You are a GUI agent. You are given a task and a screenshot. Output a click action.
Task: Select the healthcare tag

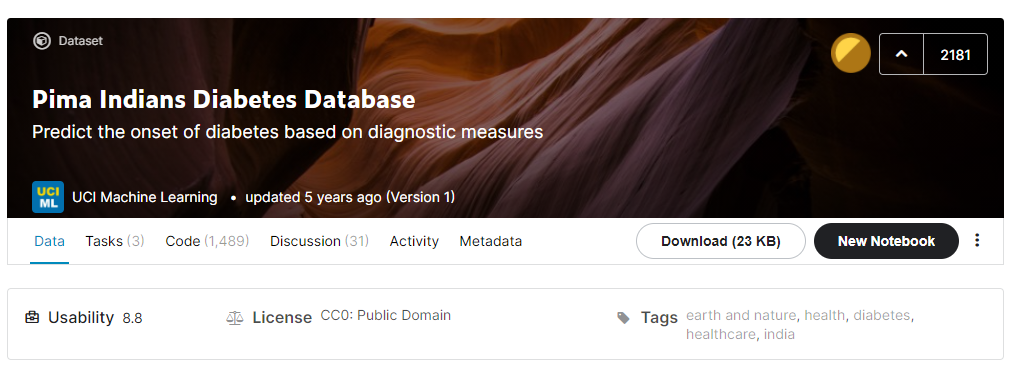(721, 335)
